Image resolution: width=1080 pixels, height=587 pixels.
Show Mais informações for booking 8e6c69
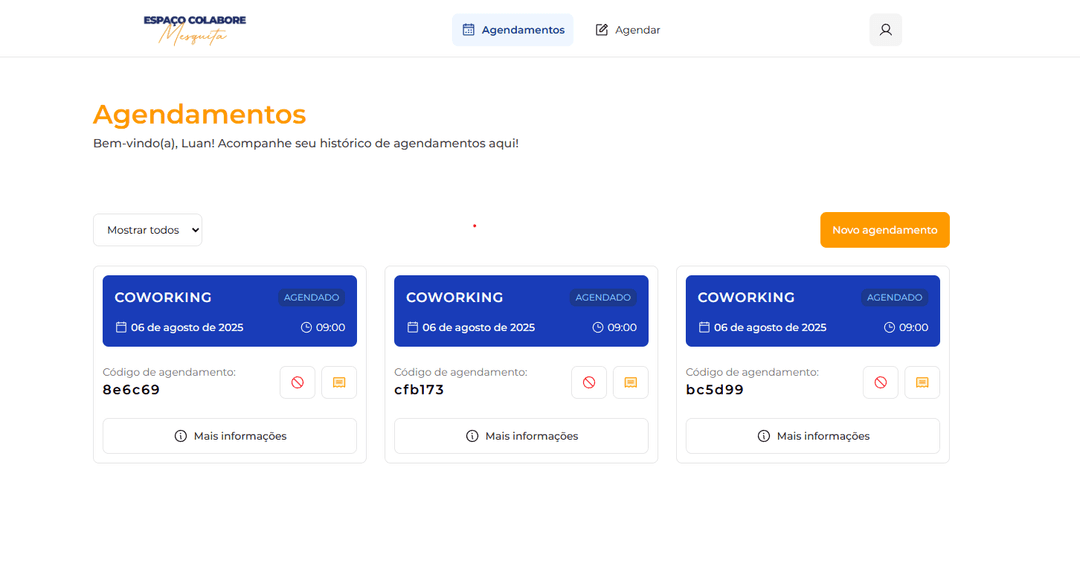[229, 436]
